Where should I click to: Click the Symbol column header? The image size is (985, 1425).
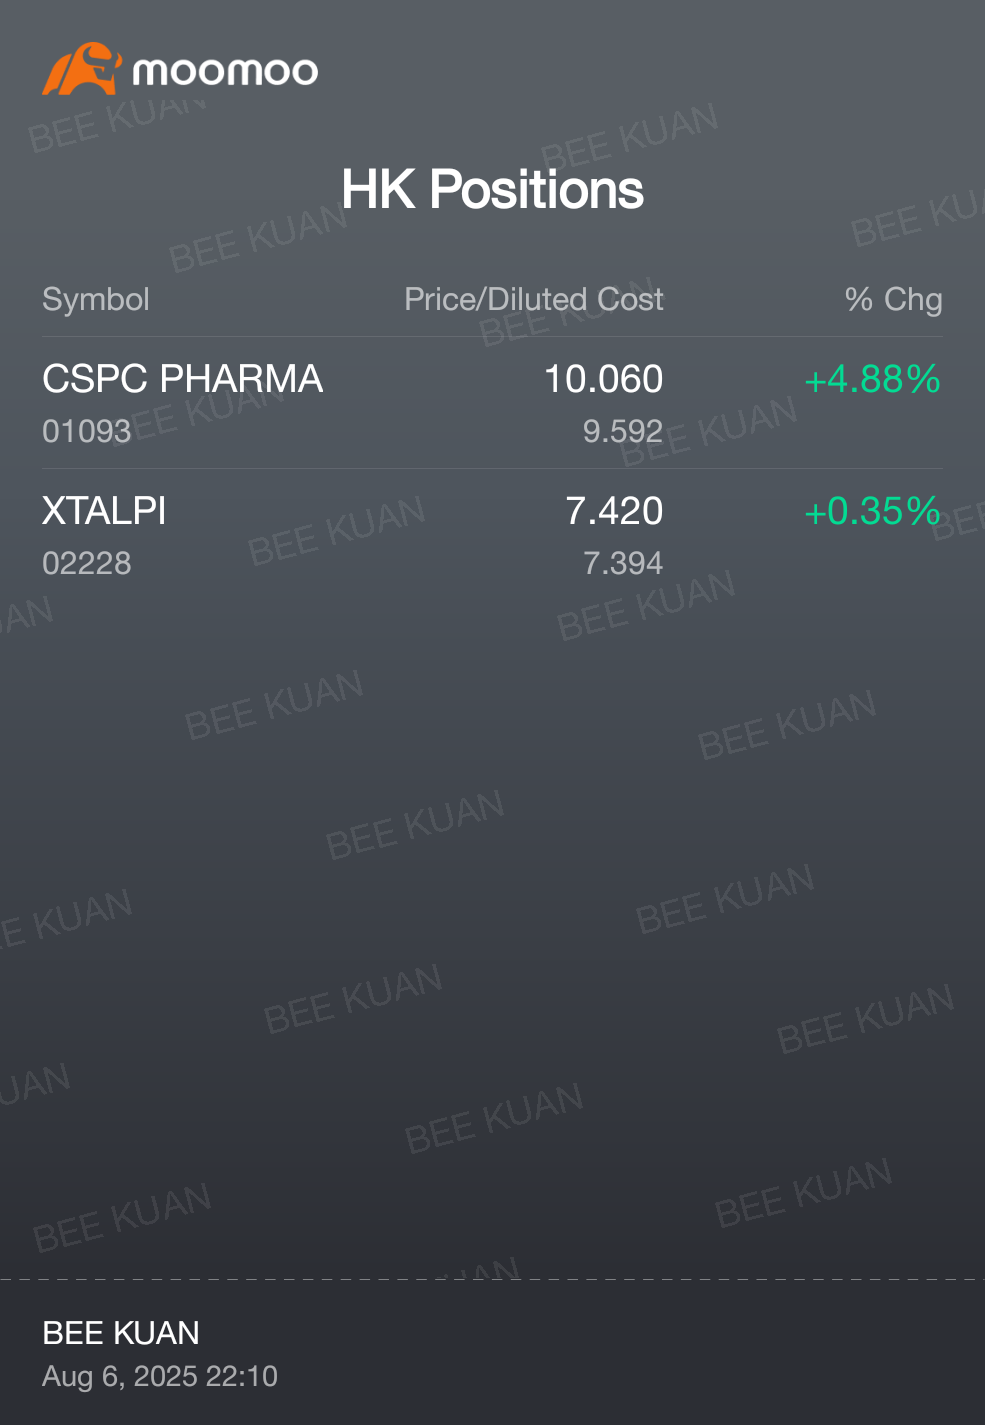point(96,299)
